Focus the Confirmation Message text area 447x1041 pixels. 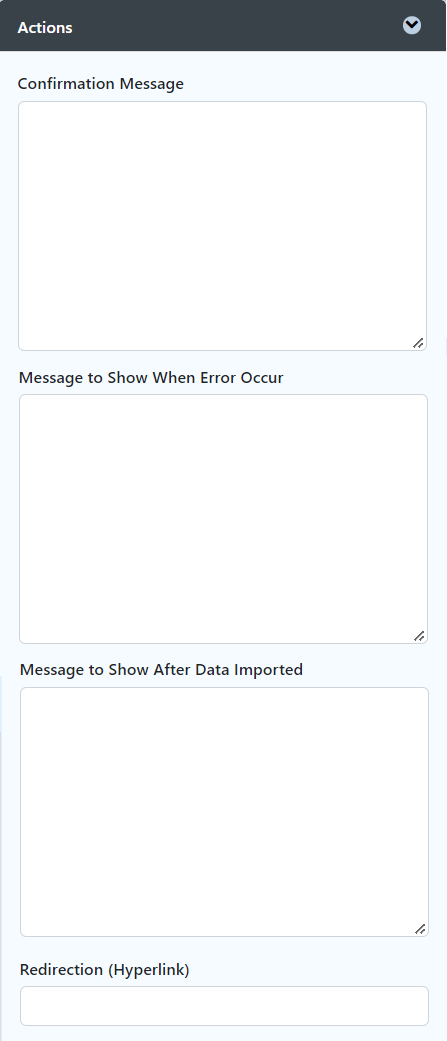pyautogui.click(x=223, y=226)
